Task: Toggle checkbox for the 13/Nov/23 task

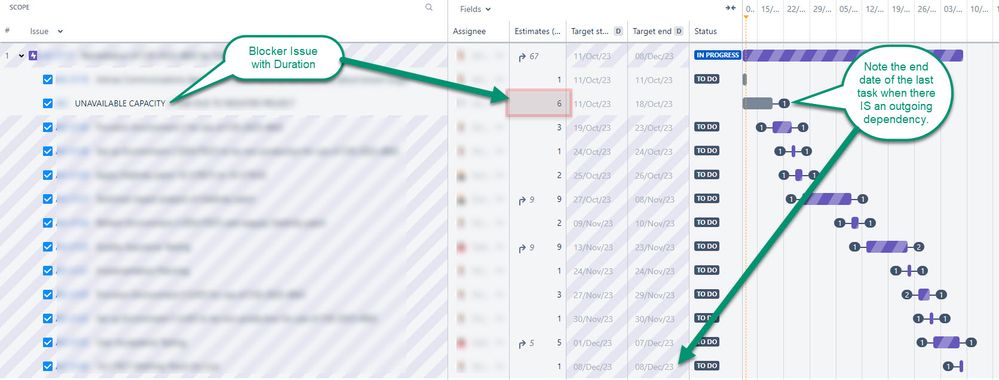Action: [48, 247]
